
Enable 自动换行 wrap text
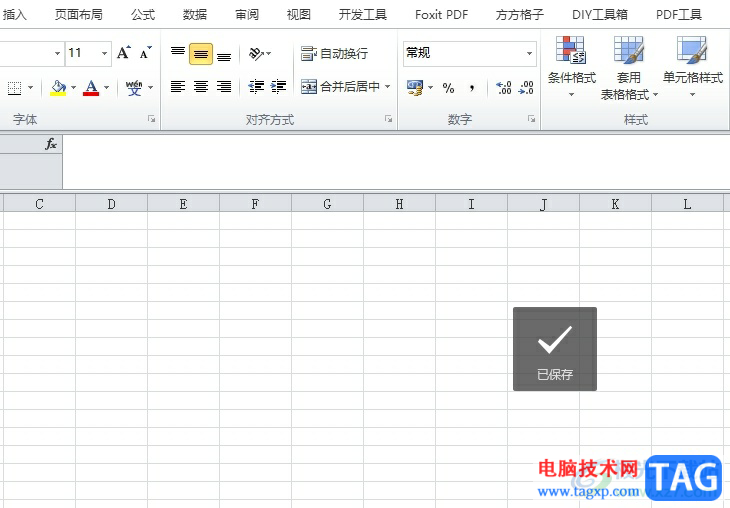(334, 54)
